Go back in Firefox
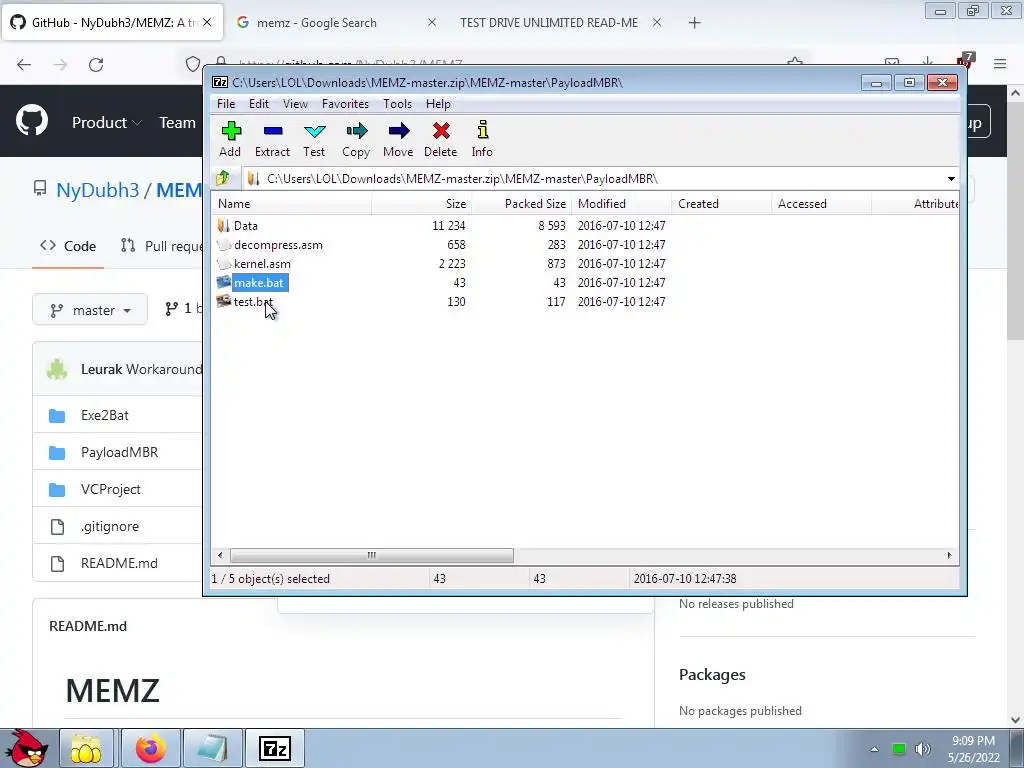 pos(24,65)
